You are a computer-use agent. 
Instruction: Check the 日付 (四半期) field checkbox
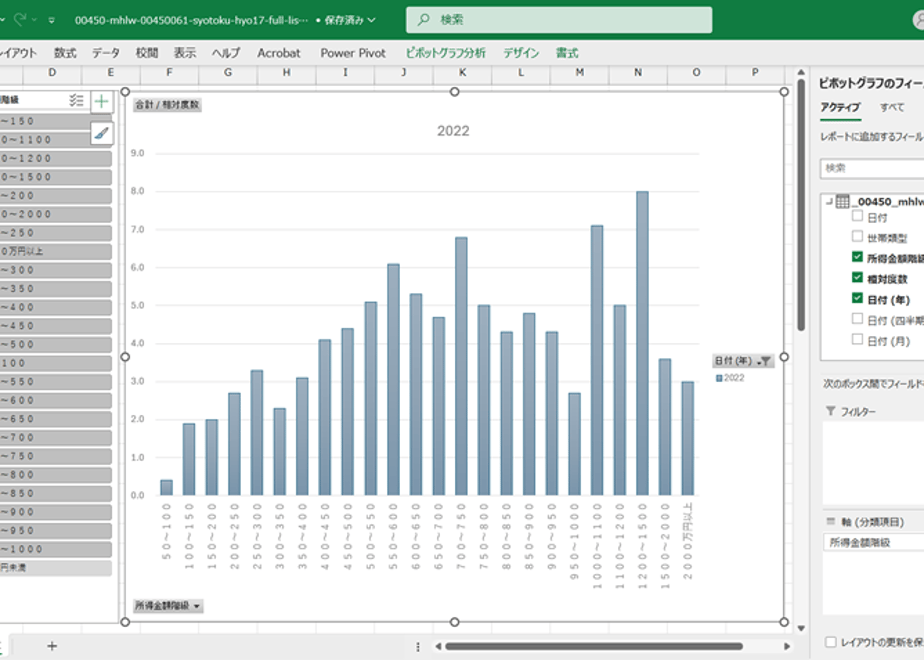point(857,319)
